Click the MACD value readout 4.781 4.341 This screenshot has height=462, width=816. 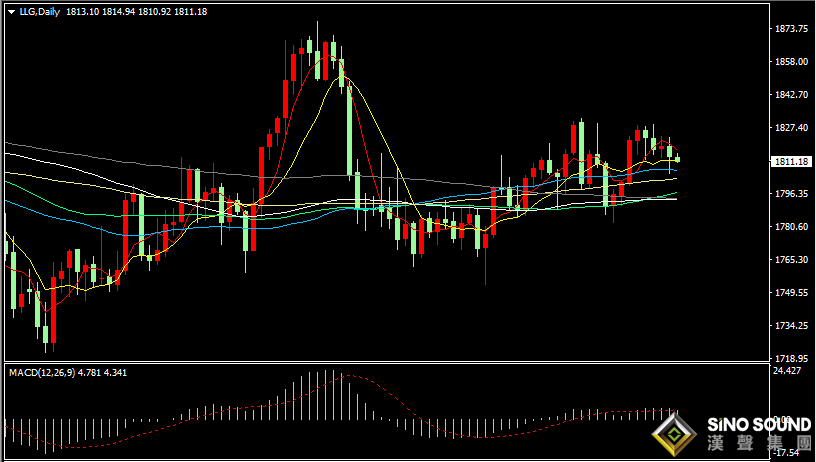(x=103, y=373)
